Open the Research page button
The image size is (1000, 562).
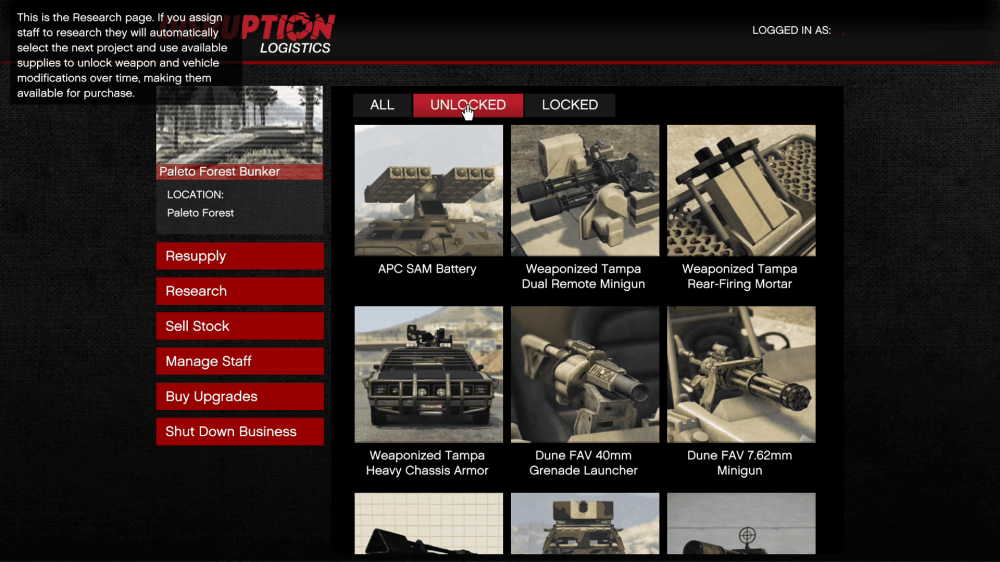pos(240,291)
